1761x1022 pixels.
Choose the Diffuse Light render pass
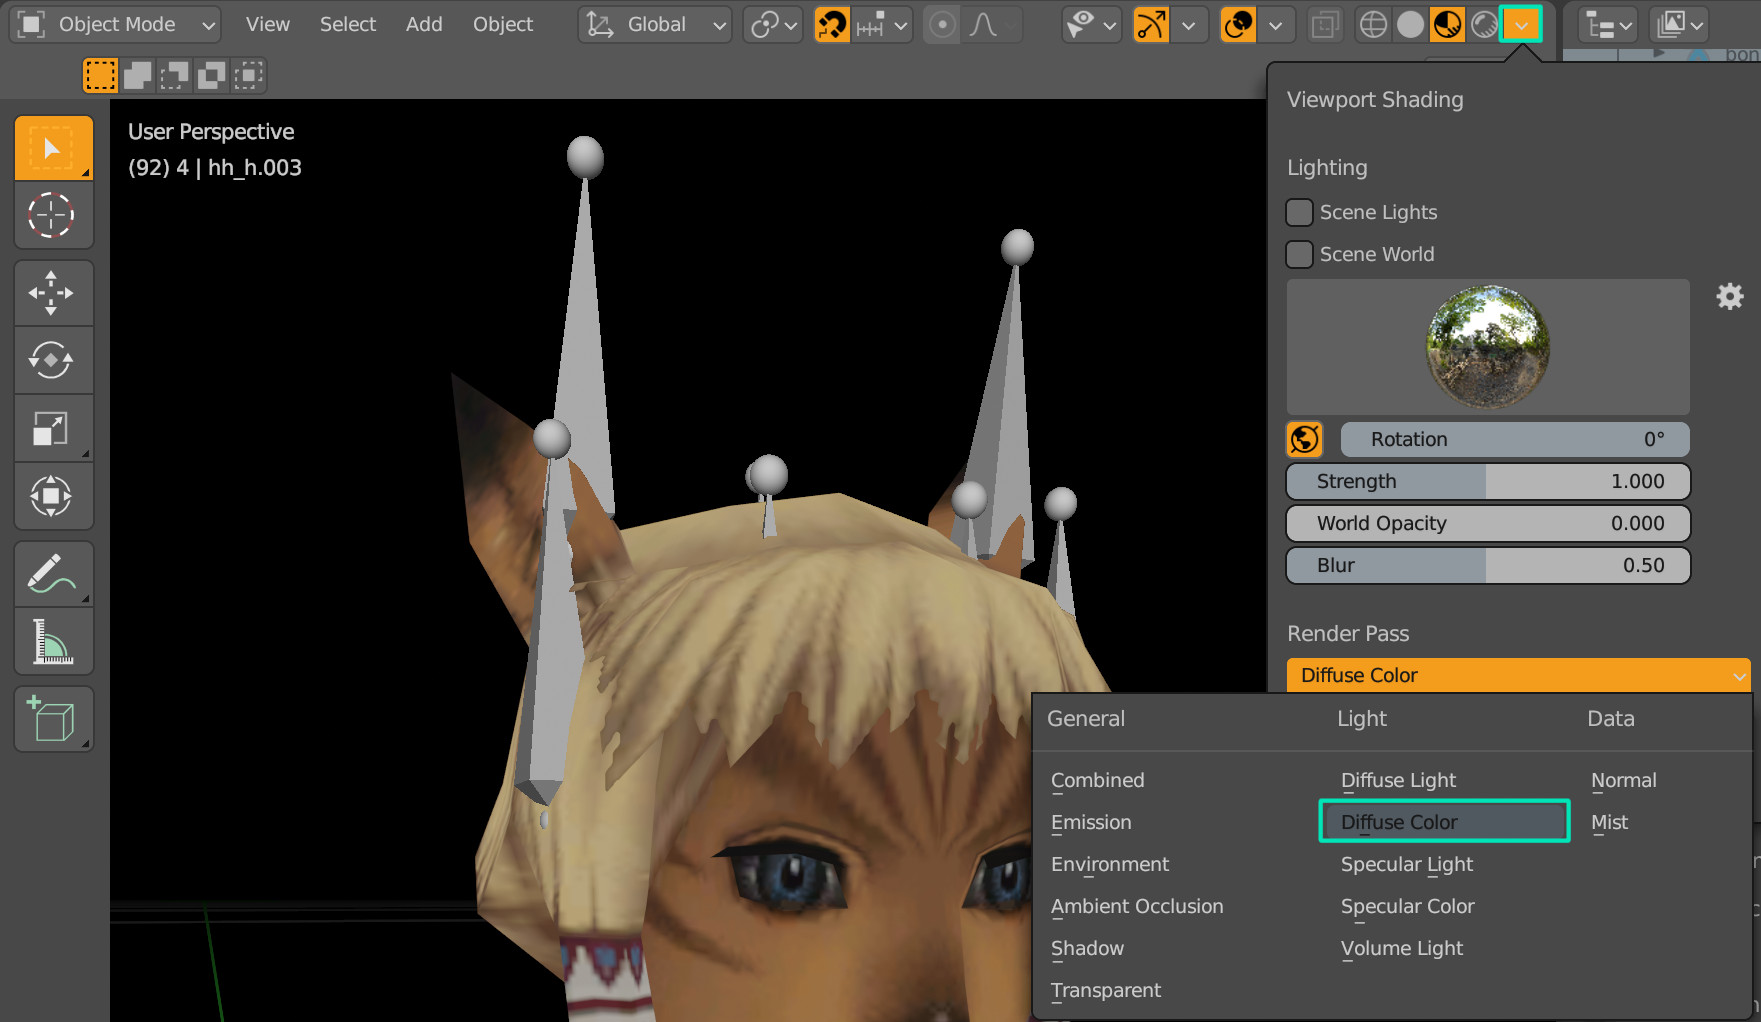pos(1398,780)
